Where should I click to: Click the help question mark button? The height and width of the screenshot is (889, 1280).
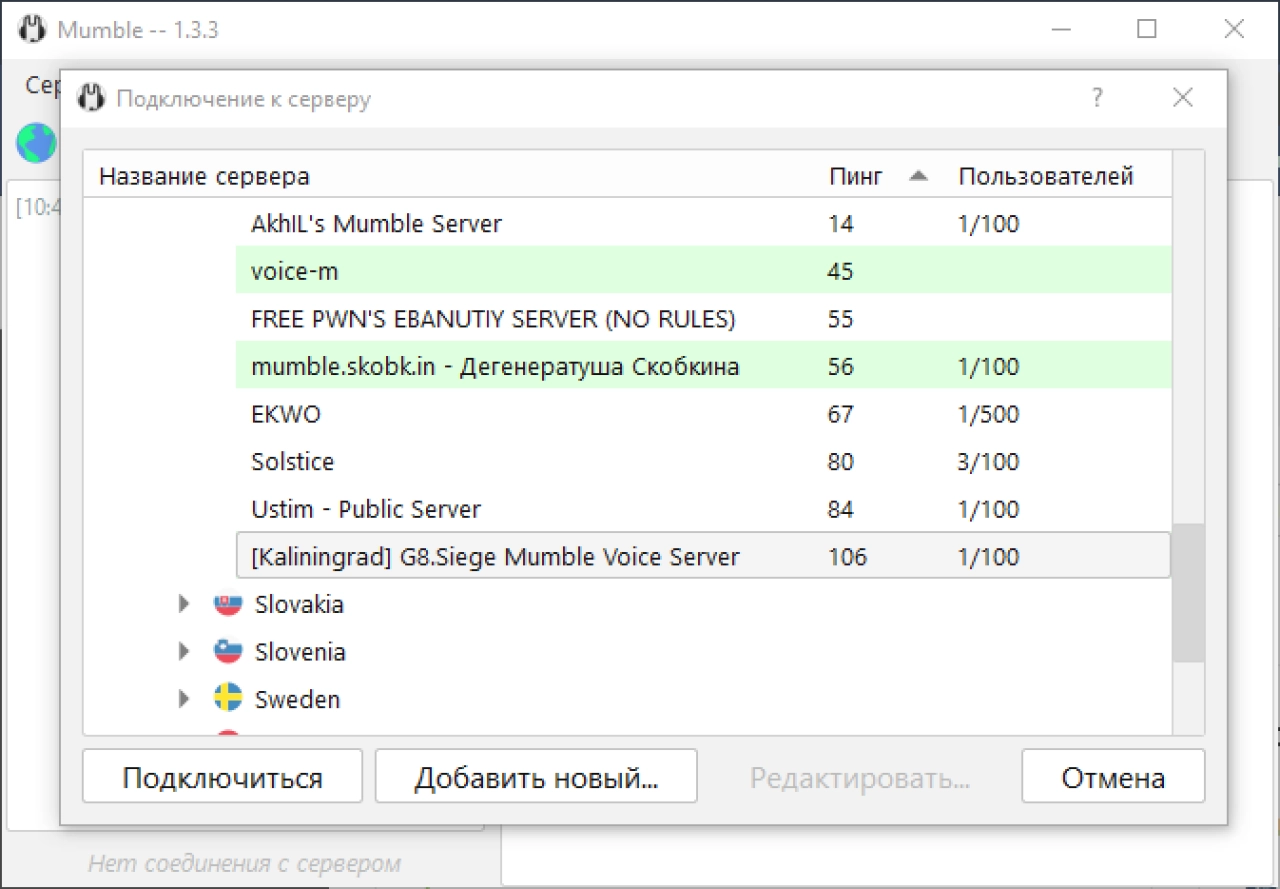coord(1097,97)
